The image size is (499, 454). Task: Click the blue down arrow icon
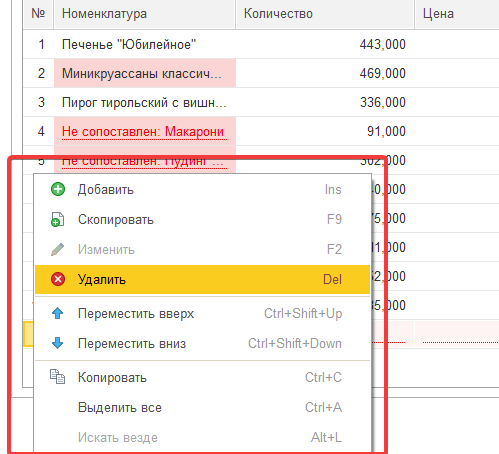58,343
